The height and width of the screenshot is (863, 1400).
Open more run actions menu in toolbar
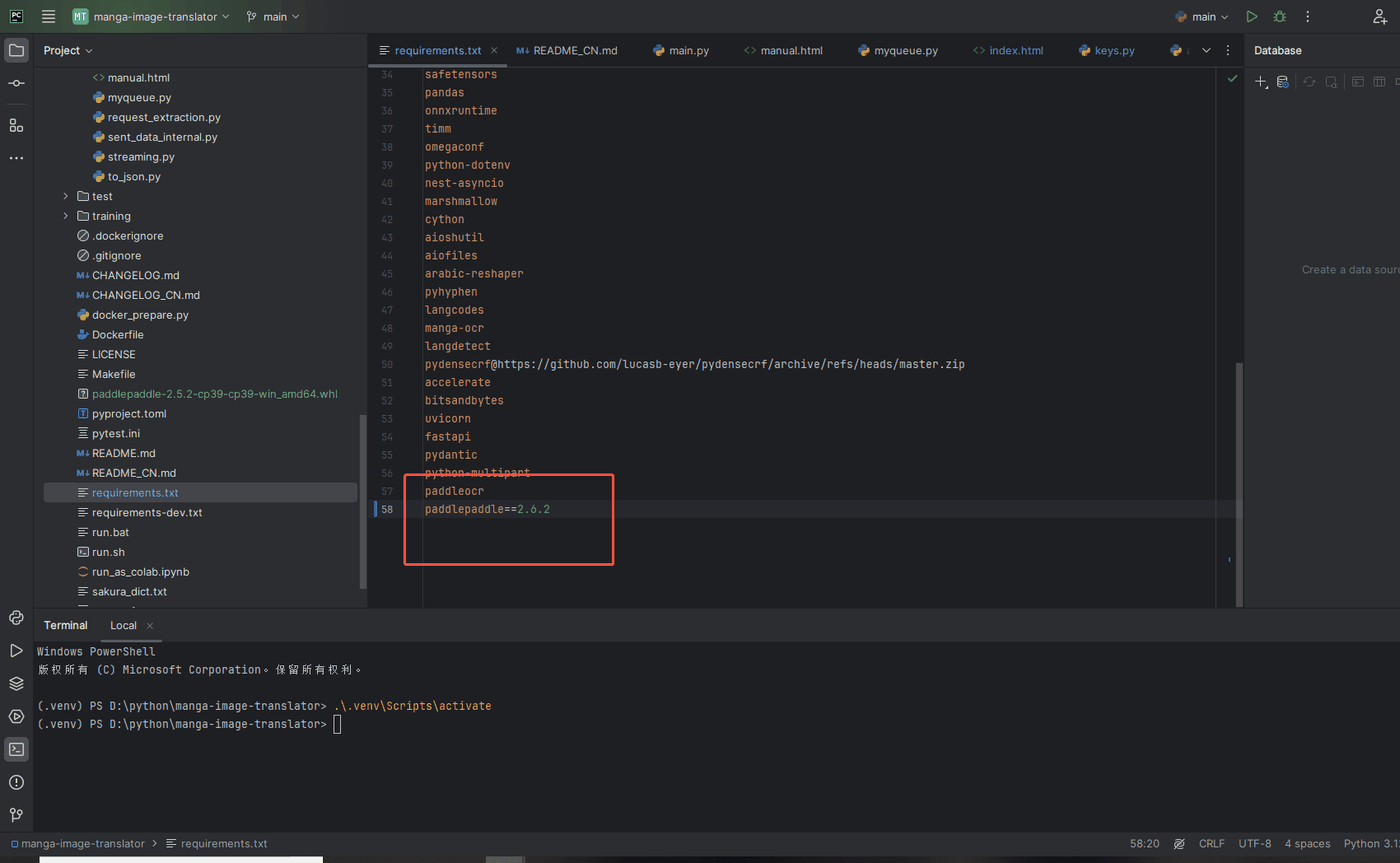coord(1307,17)
